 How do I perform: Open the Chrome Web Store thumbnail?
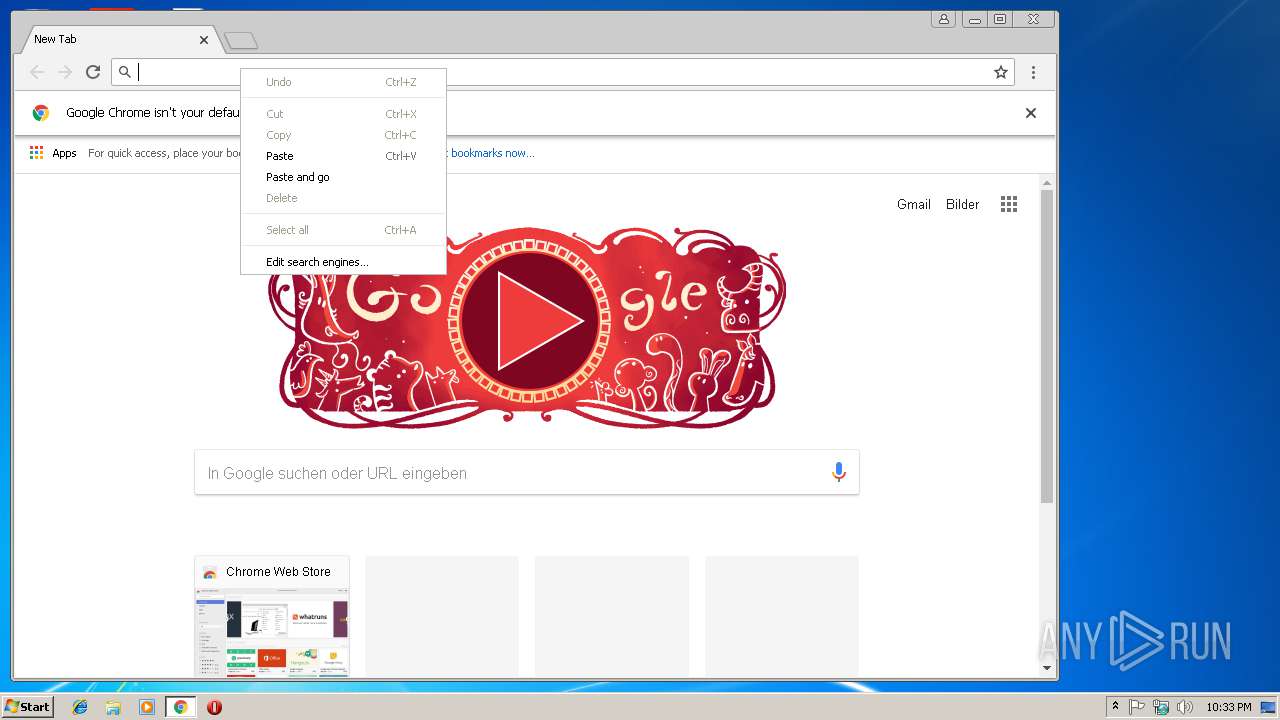[x=272, y=616]
